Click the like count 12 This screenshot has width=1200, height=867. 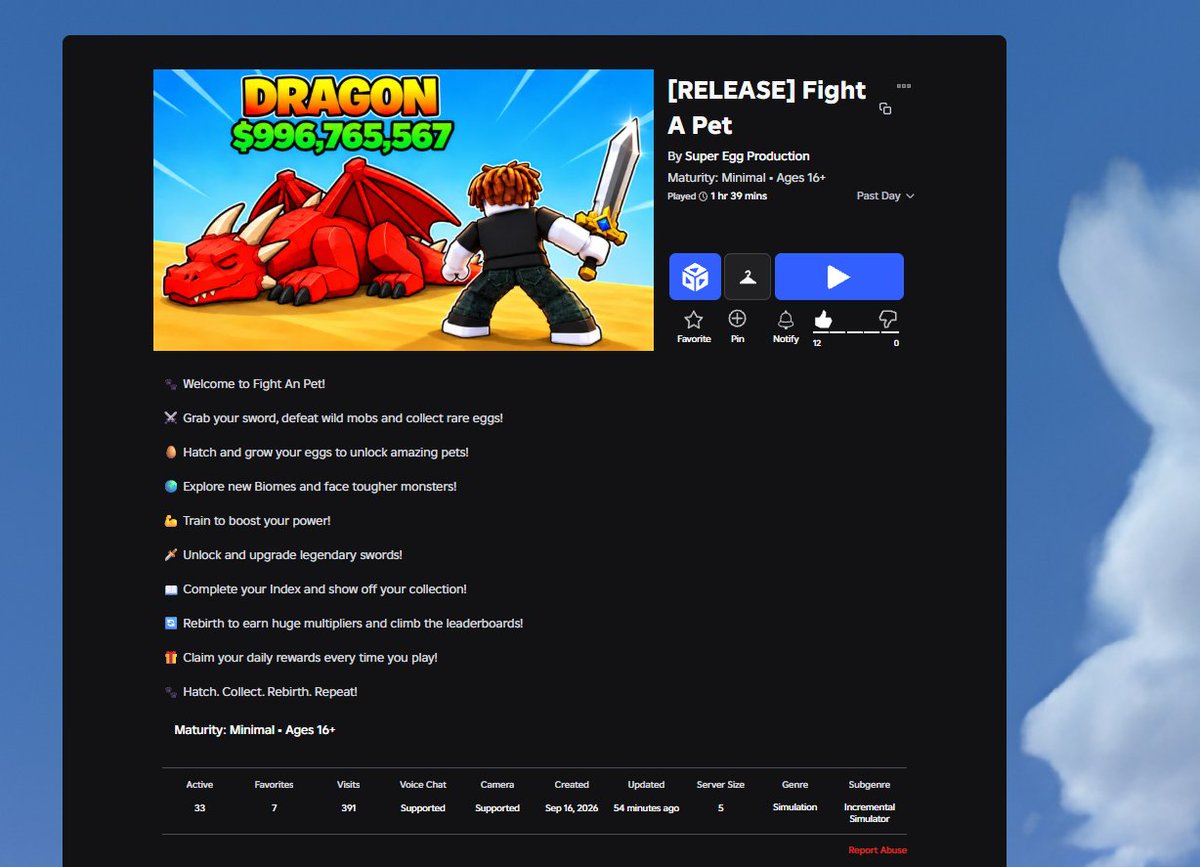click(x=817, y=343)
